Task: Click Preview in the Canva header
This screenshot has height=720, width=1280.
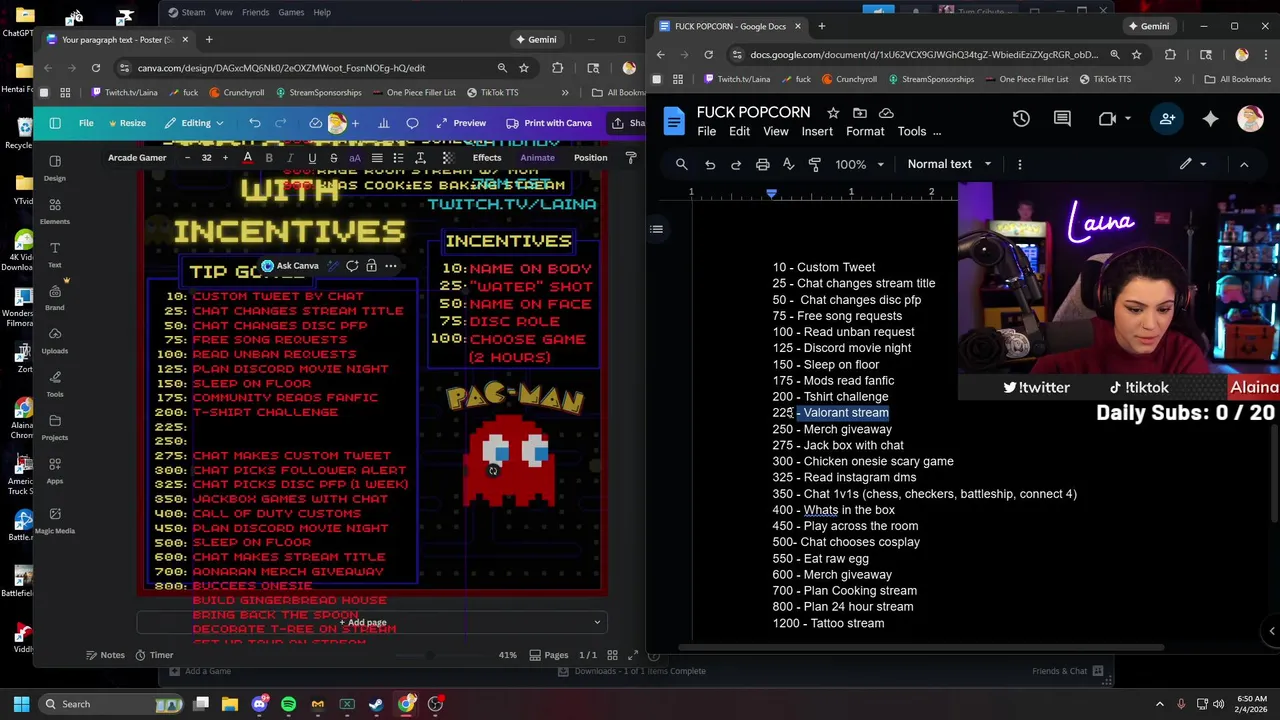Action: coord(461,123)
